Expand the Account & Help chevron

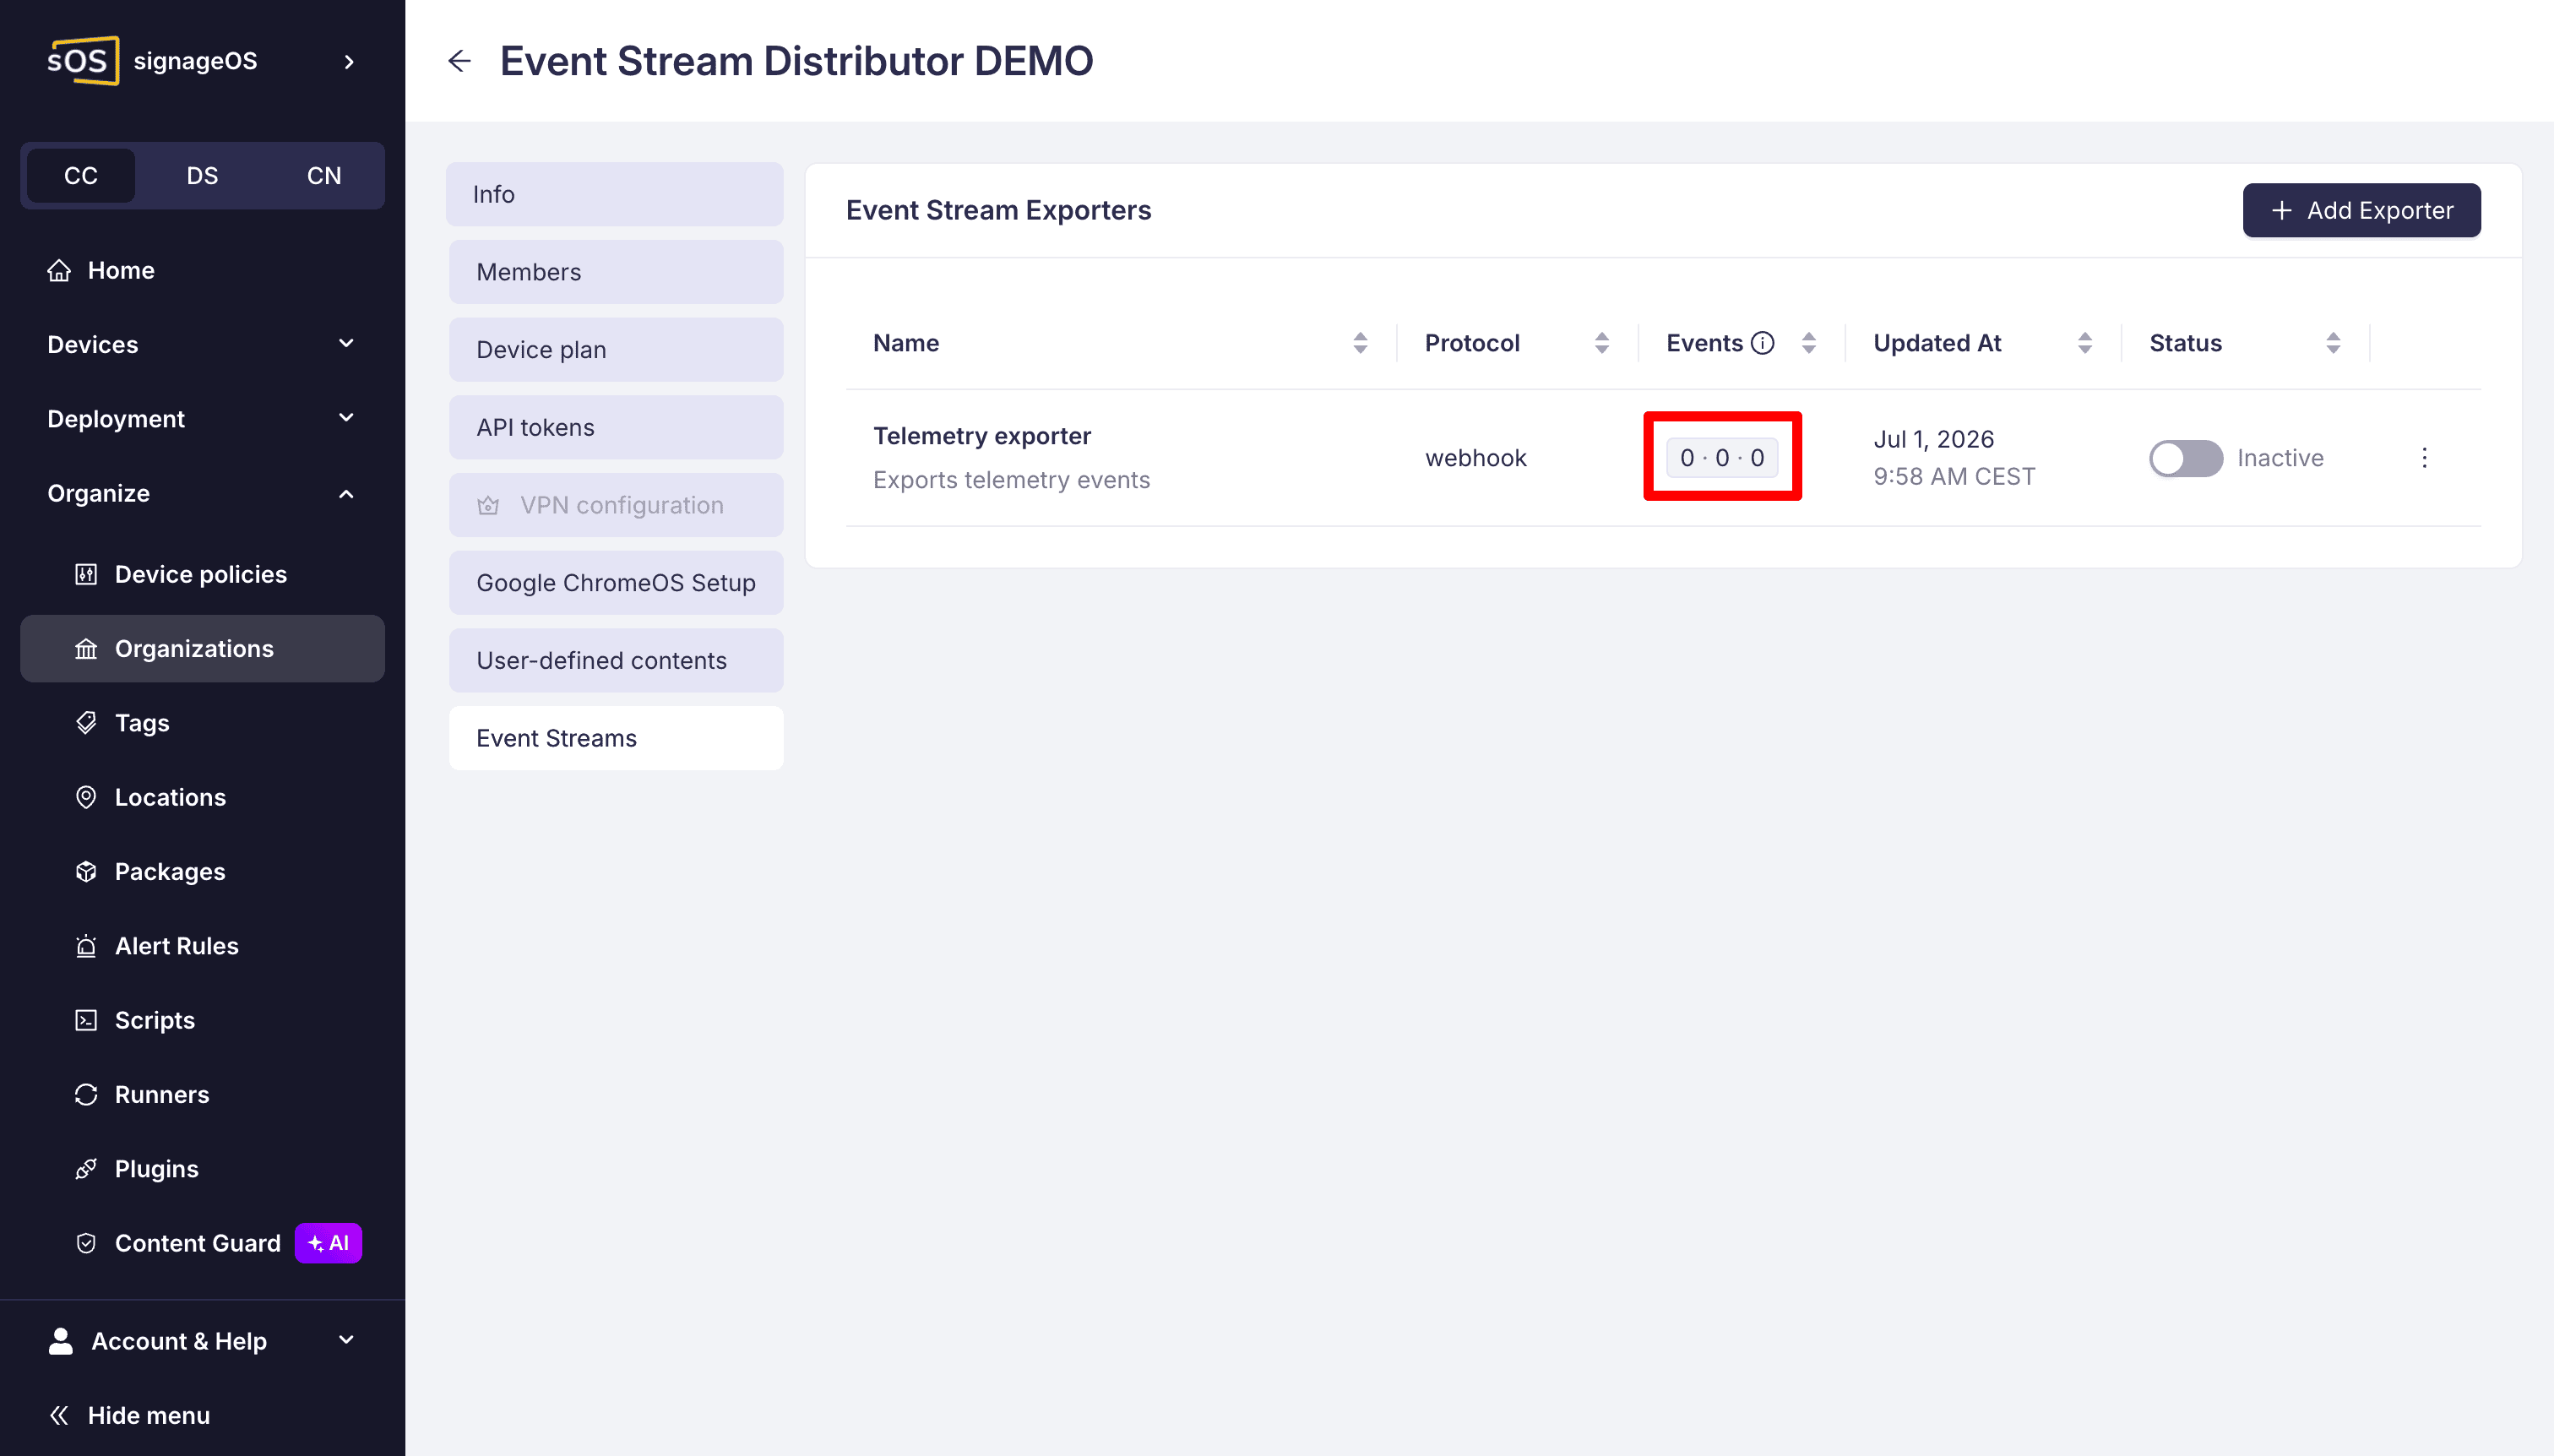click(x=346, y=1340)
